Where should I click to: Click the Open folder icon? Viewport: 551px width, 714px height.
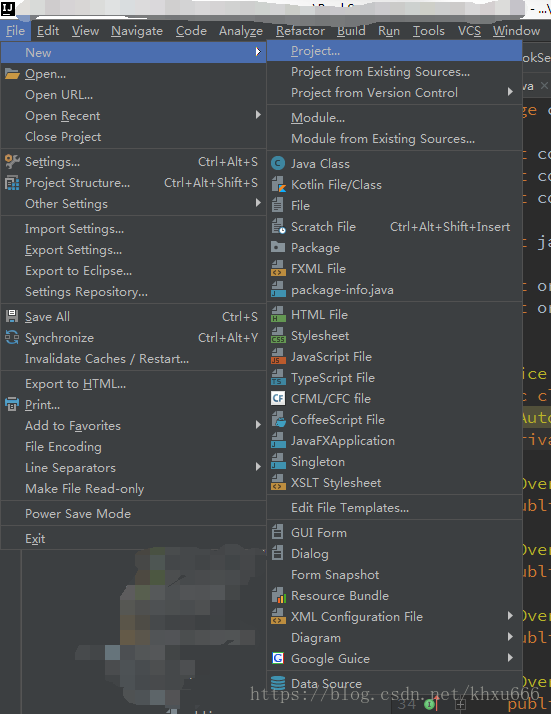(x=12, y=74)
